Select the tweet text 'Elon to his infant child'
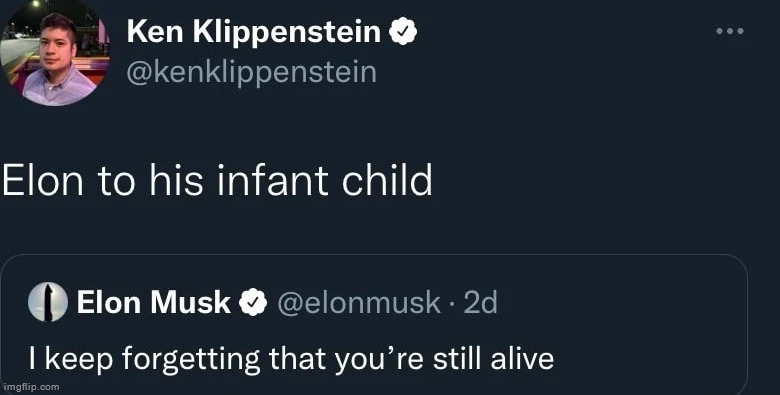The image size is (780, 395). [217, 180]
